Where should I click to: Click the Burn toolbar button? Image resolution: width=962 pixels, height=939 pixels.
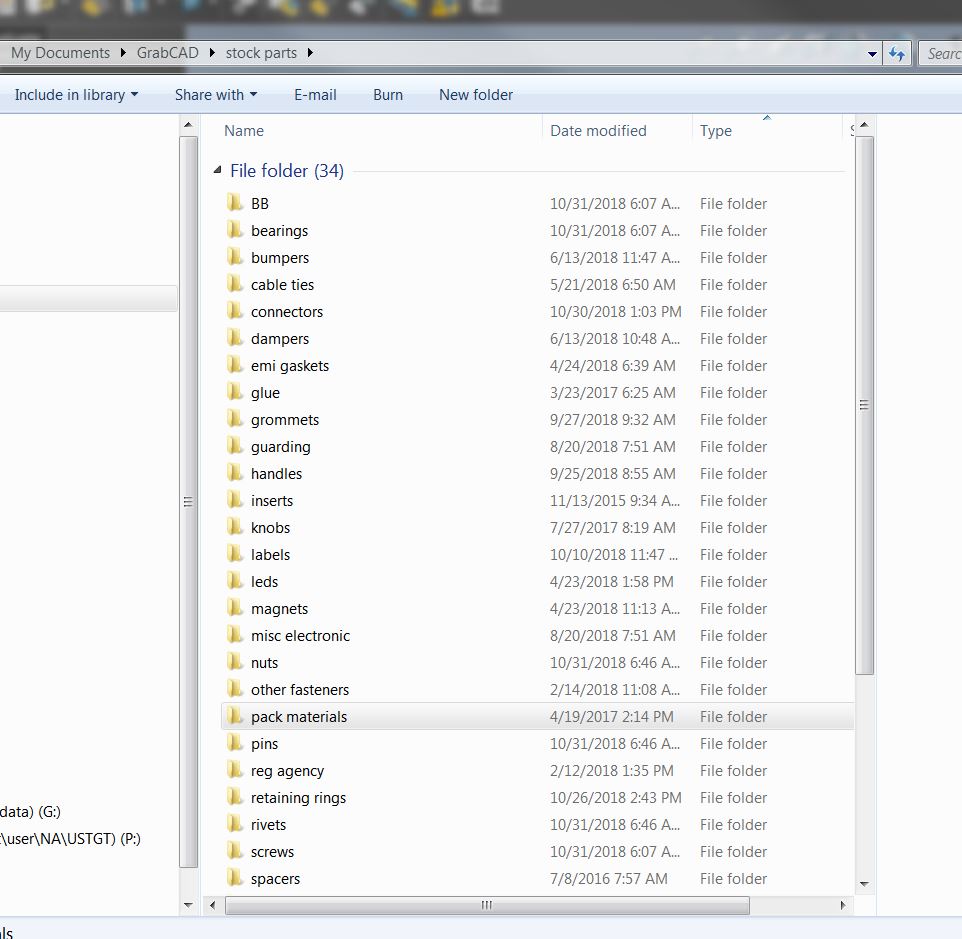pyautogui.click(x=387, y=94)
